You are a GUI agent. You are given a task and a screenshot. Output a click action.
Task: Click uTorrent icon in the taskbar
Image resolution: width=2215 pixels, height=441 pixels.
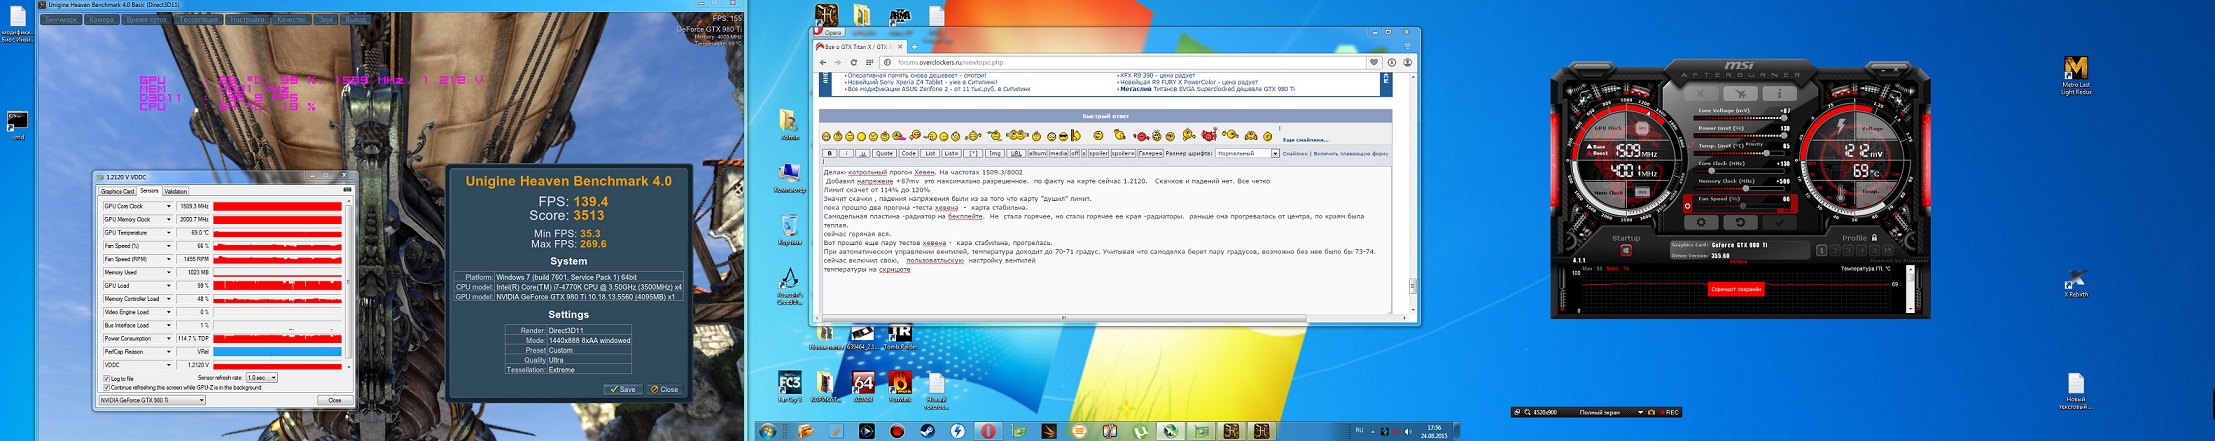coord(1139,431)
